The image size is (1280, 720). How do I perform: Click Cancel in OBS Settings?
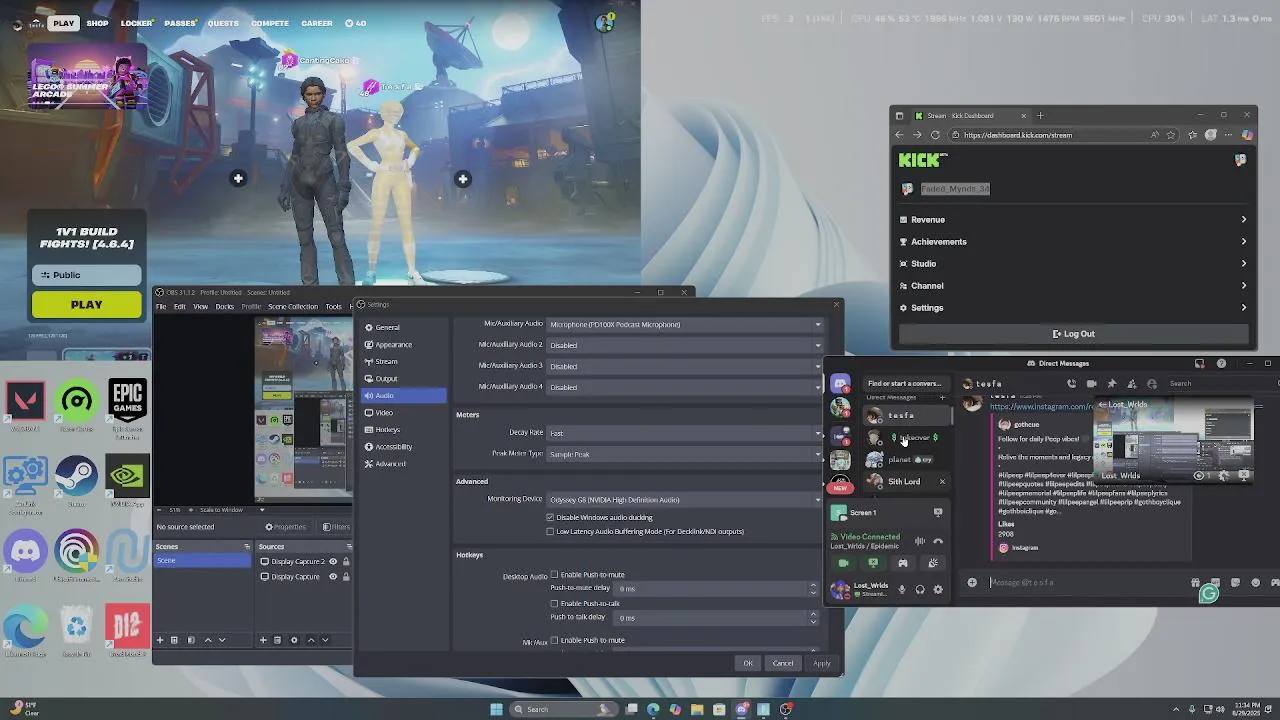click(783, 663)
